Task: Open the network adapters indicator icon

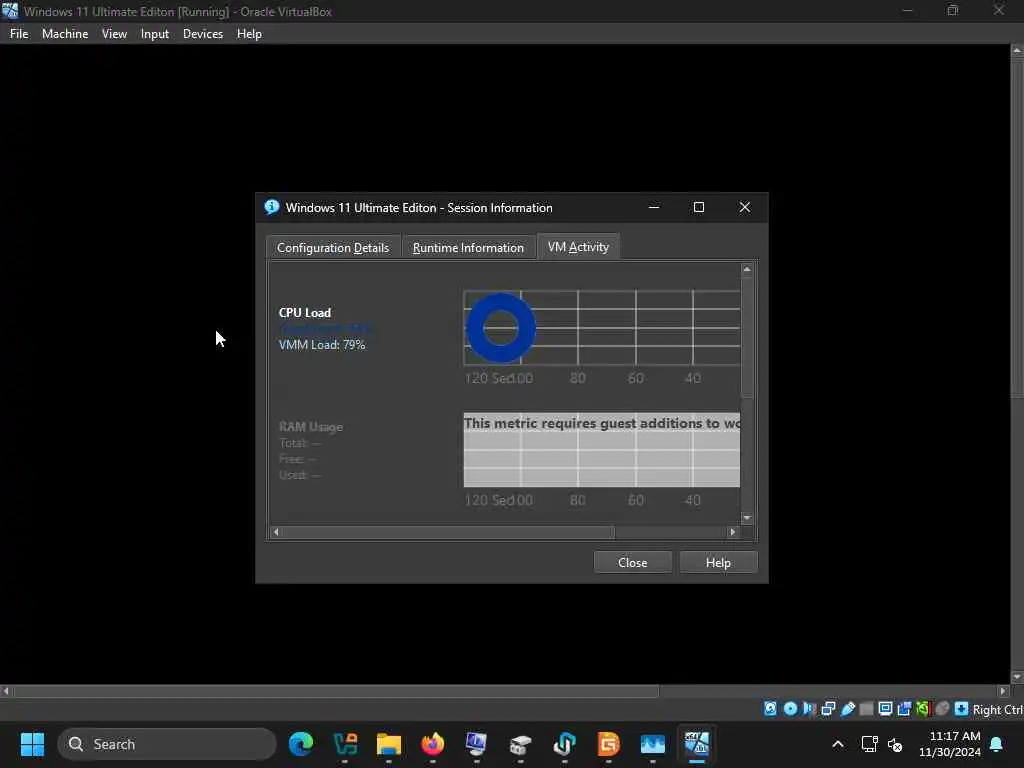Action: [x=828, y=709]
